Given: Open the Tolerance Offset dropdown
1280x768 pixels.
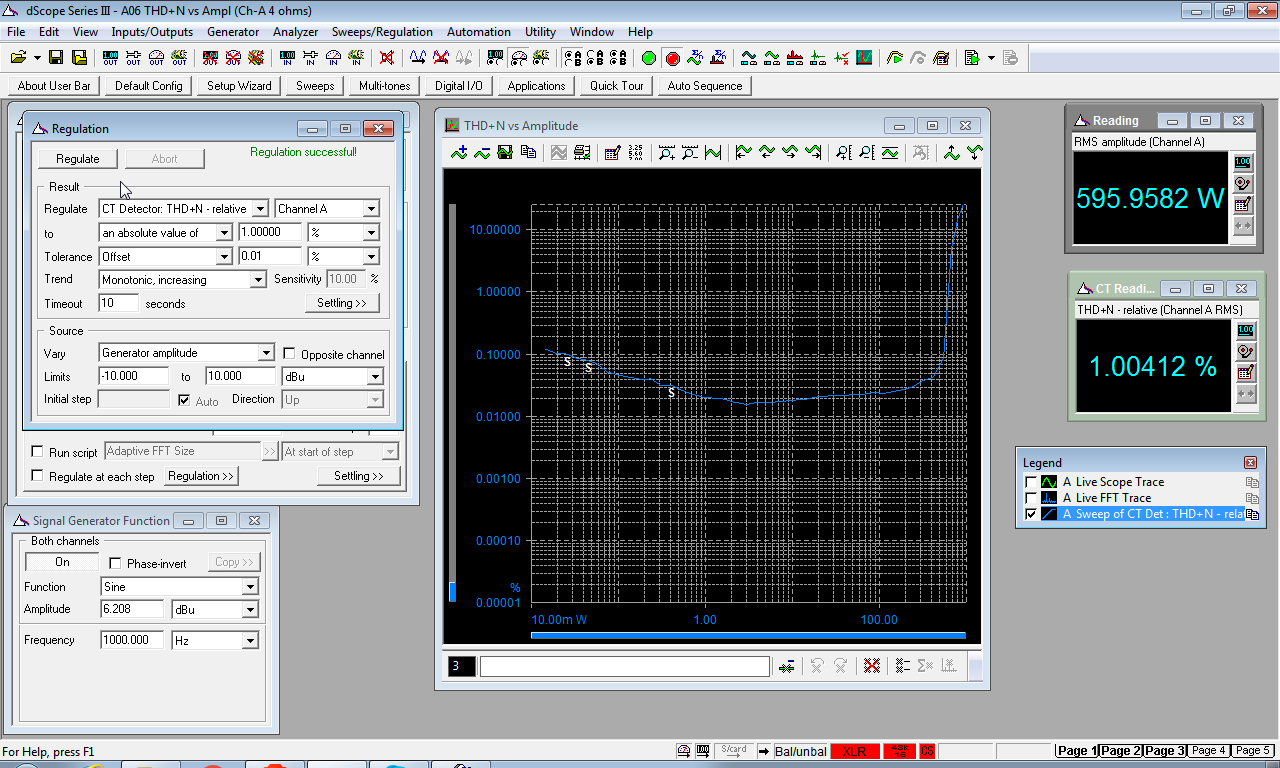Looking at the screenshot, I should pos(224,257).
